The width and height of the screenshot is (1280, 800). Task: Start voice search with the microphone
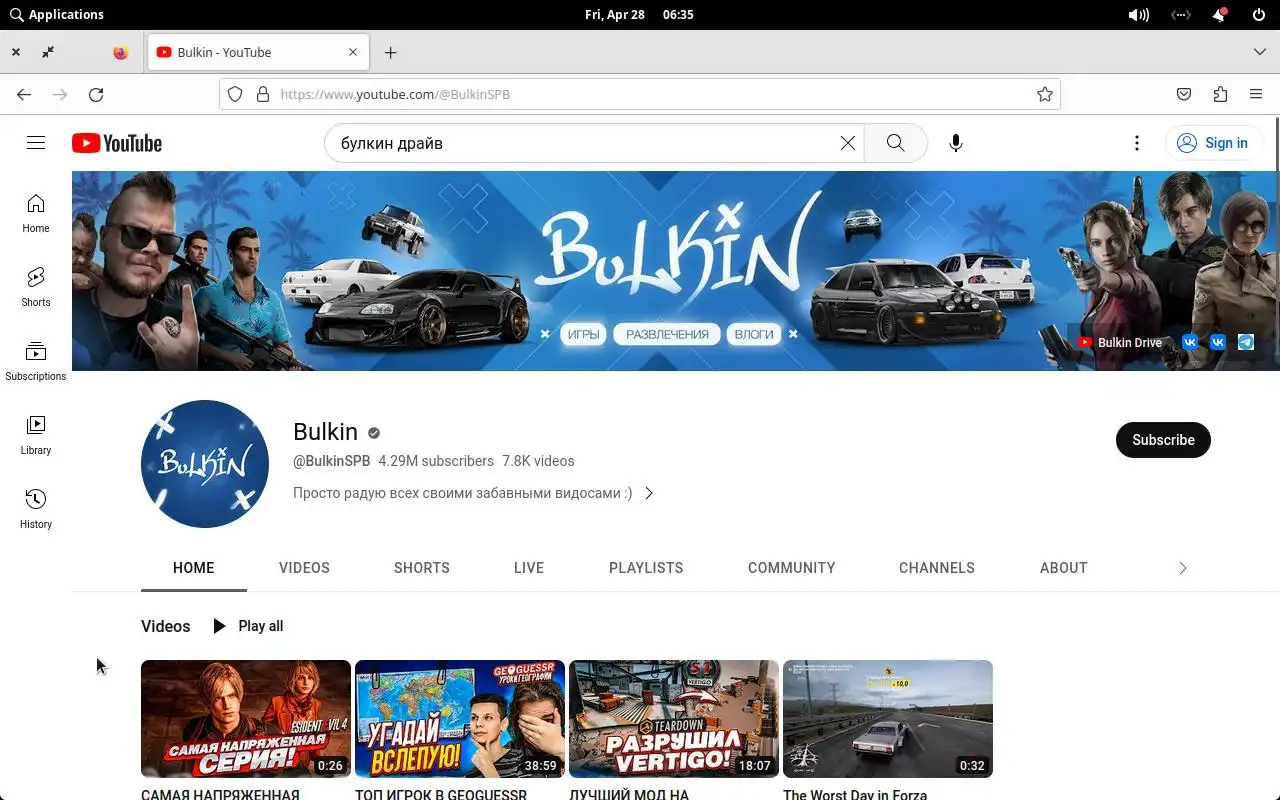coord(956,143)
